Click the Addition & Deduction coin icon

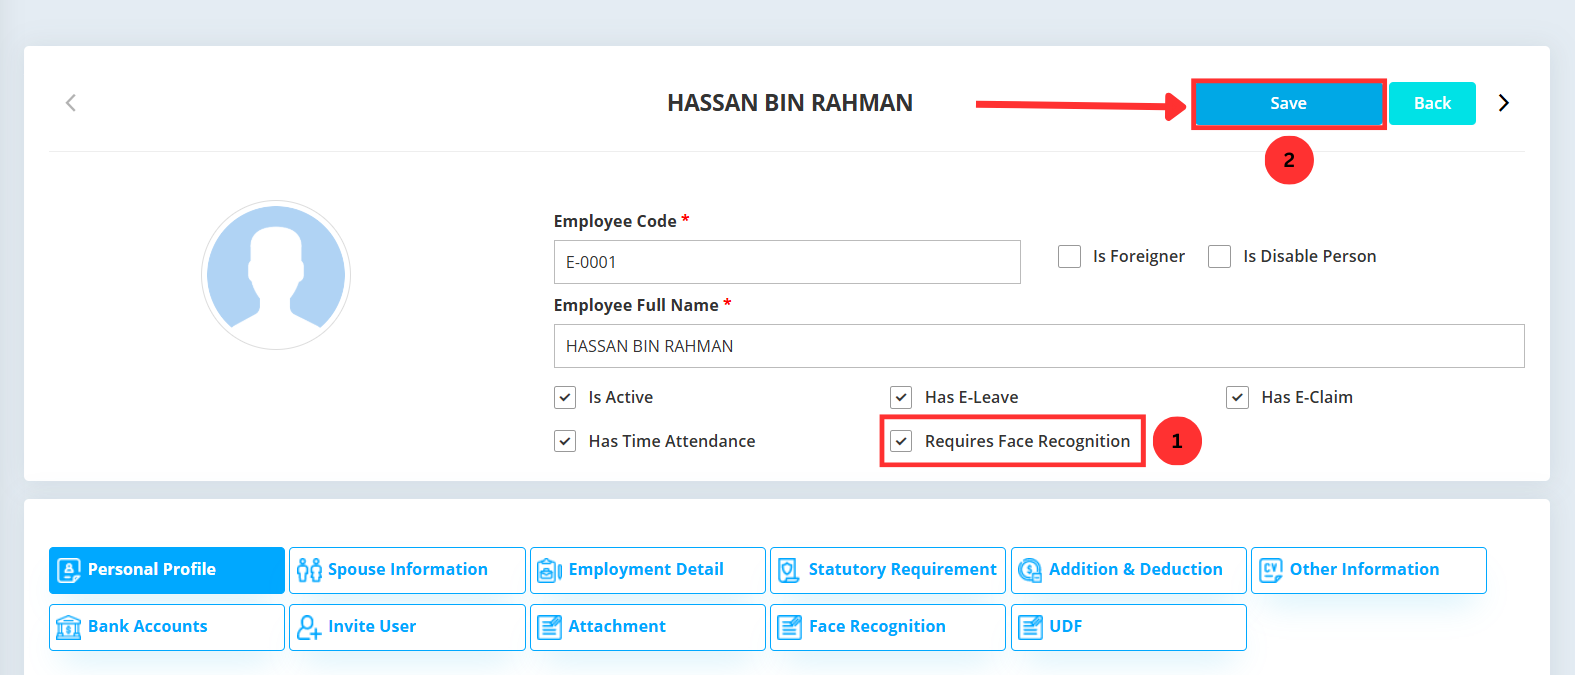pyautogui.click(x=1030, y=570)
